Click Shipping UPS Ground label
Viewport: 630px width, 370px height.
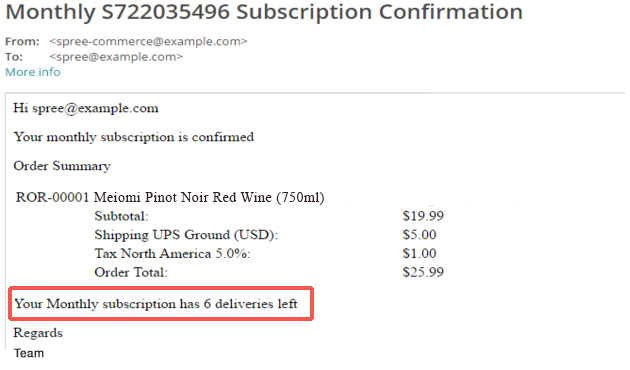(x=186, y=235)
